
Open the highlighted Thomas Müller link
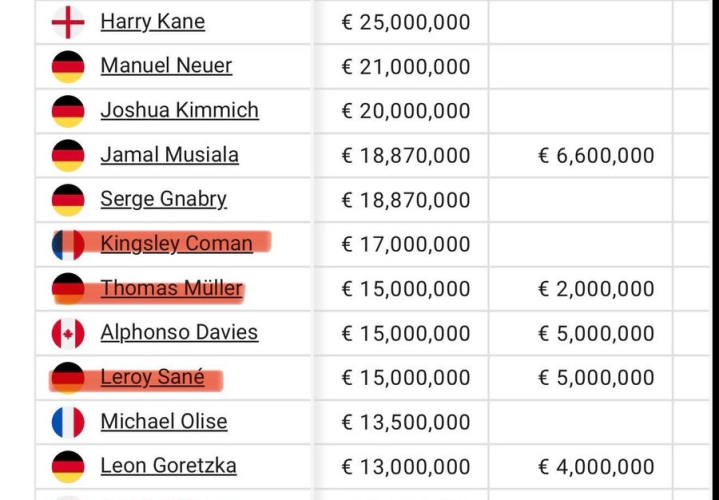pyautogui.click(x=171, y=288)
